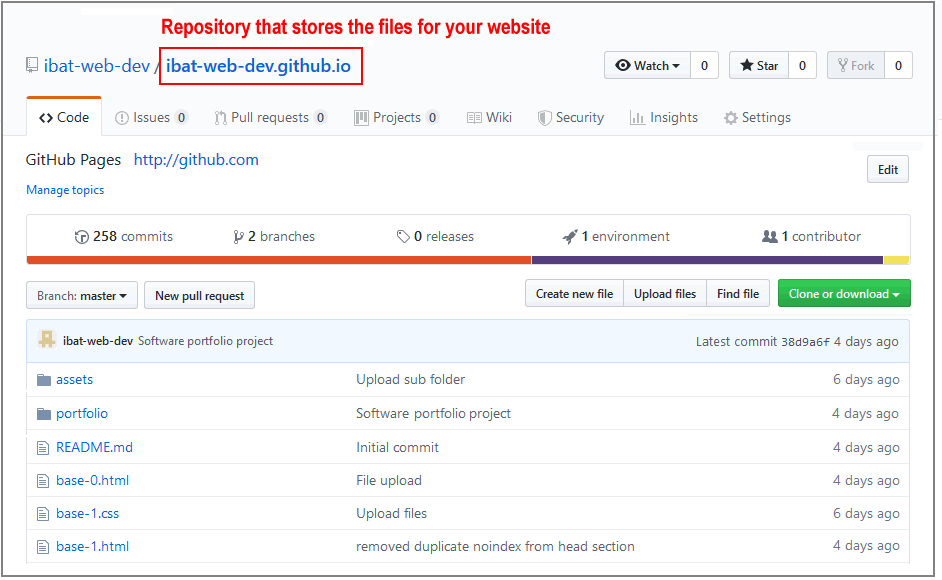Click Find file button
This screenshot has height=580, width=942.
click(738, 294)
